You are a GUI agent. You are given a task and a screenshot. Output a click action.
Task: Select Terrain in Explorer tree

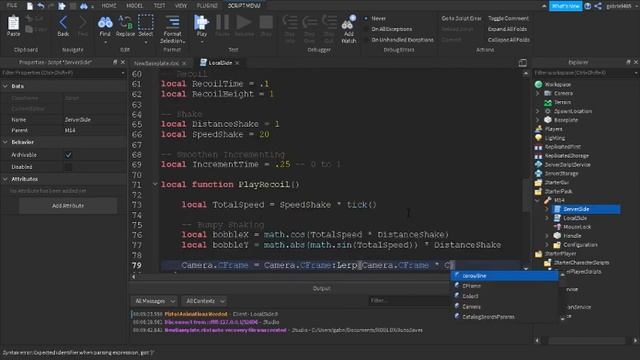(x=562, y=102)
